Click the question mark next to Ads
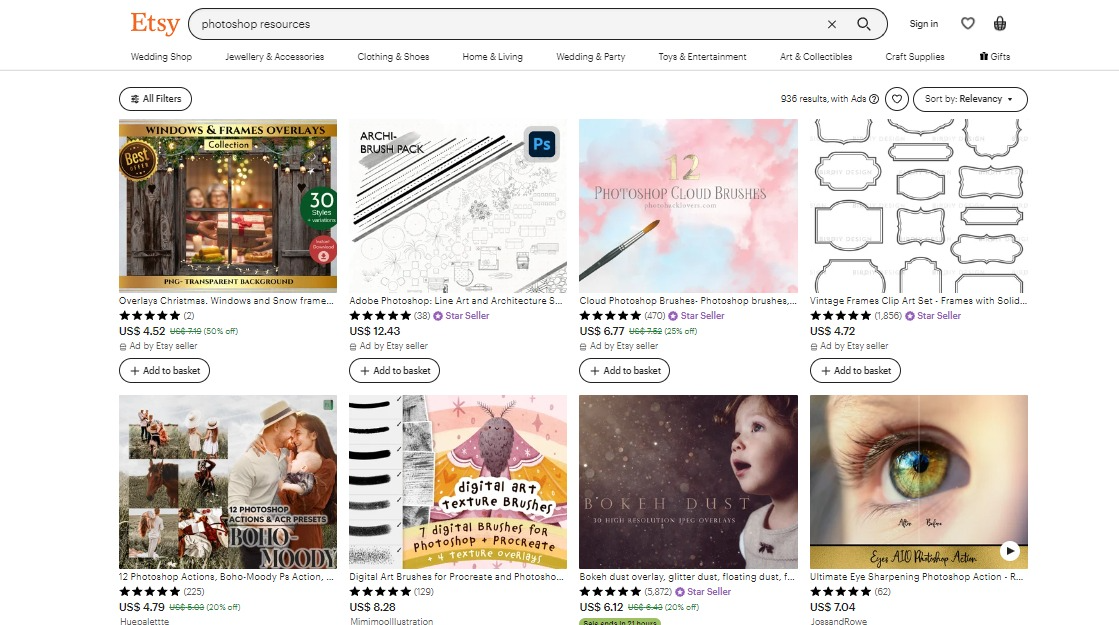Image resolution: width=1119 pixels, height=625 pixels. [x=874, y=99]
